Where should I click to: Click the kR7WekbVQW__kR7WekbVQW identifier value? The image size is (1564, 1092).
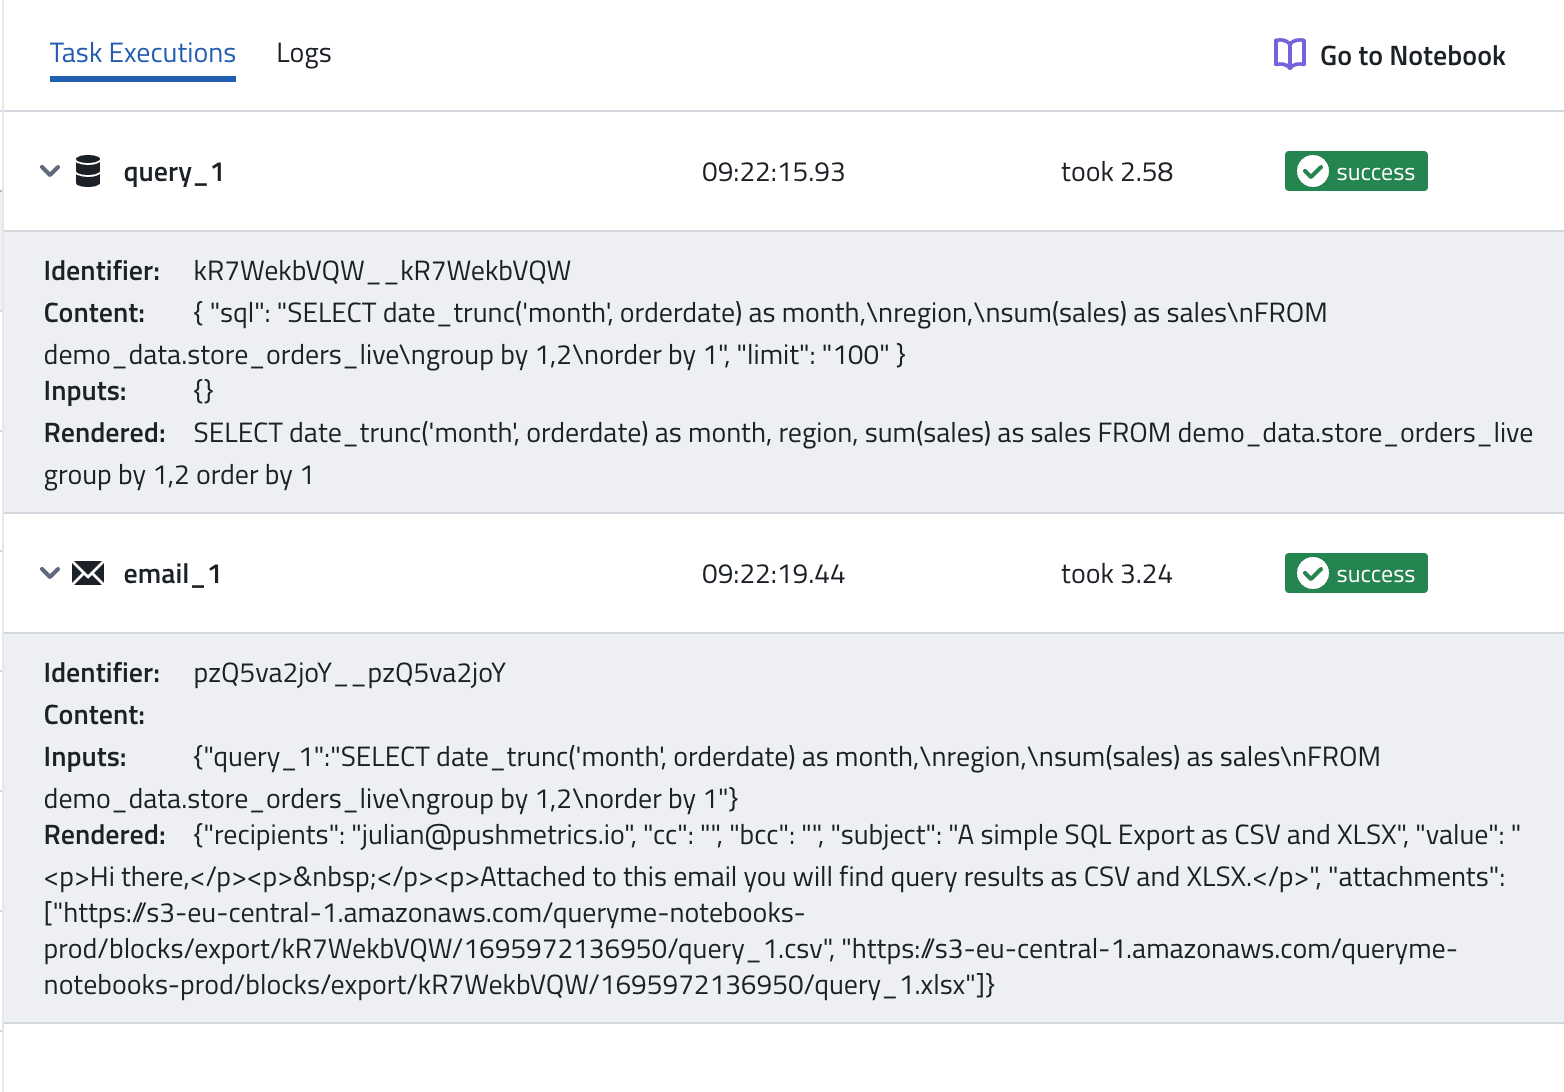point(382,271)
